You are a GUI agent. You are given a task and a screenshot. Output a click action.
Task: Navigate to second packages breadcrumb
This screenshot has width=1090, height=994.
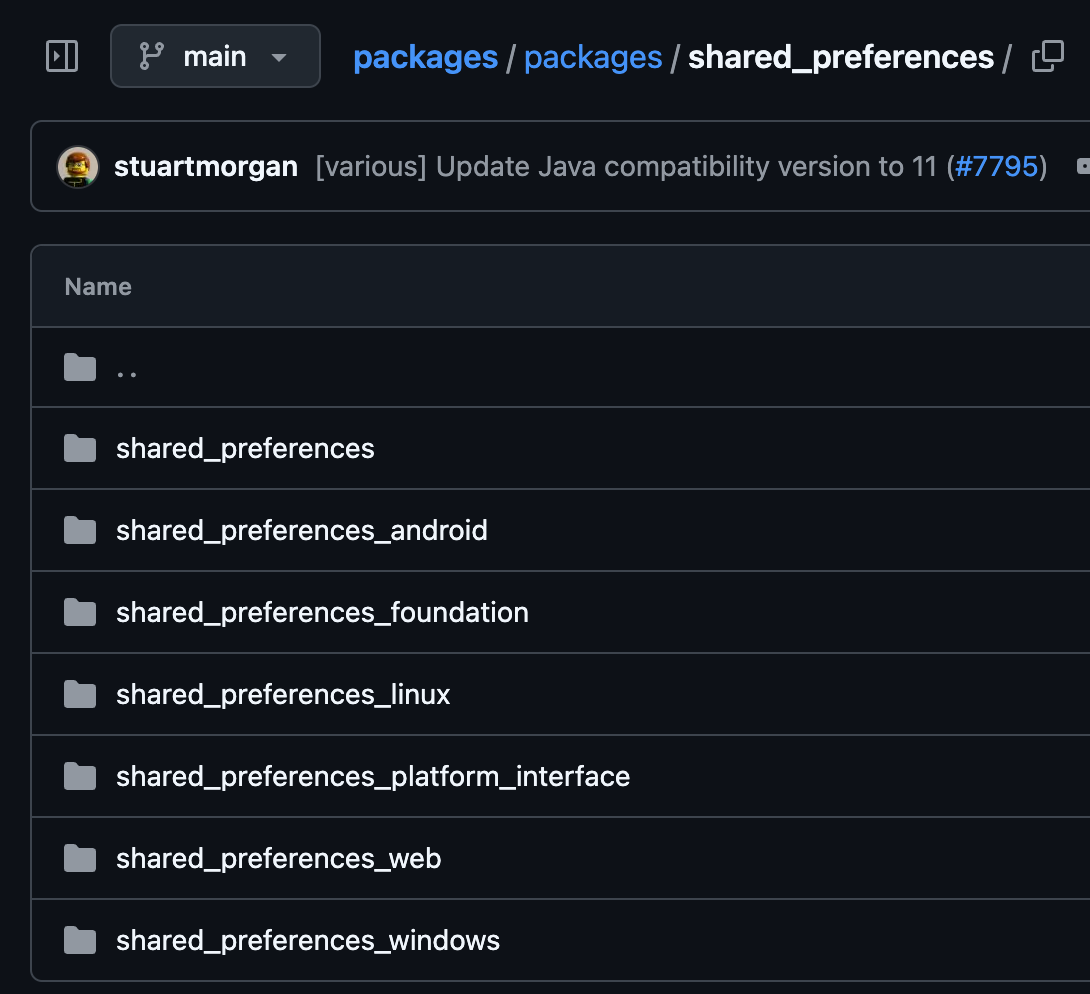[593, 58]
